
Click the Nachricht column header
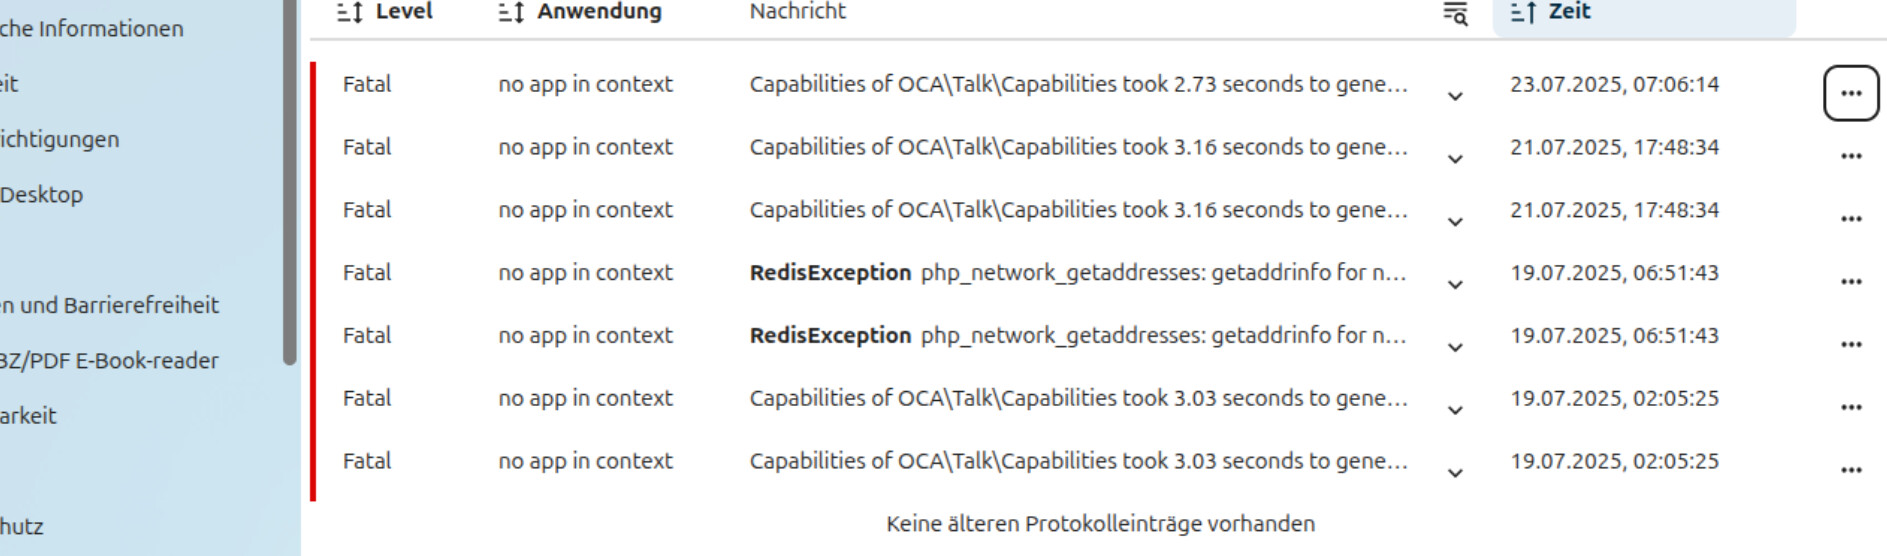(798, 12)
